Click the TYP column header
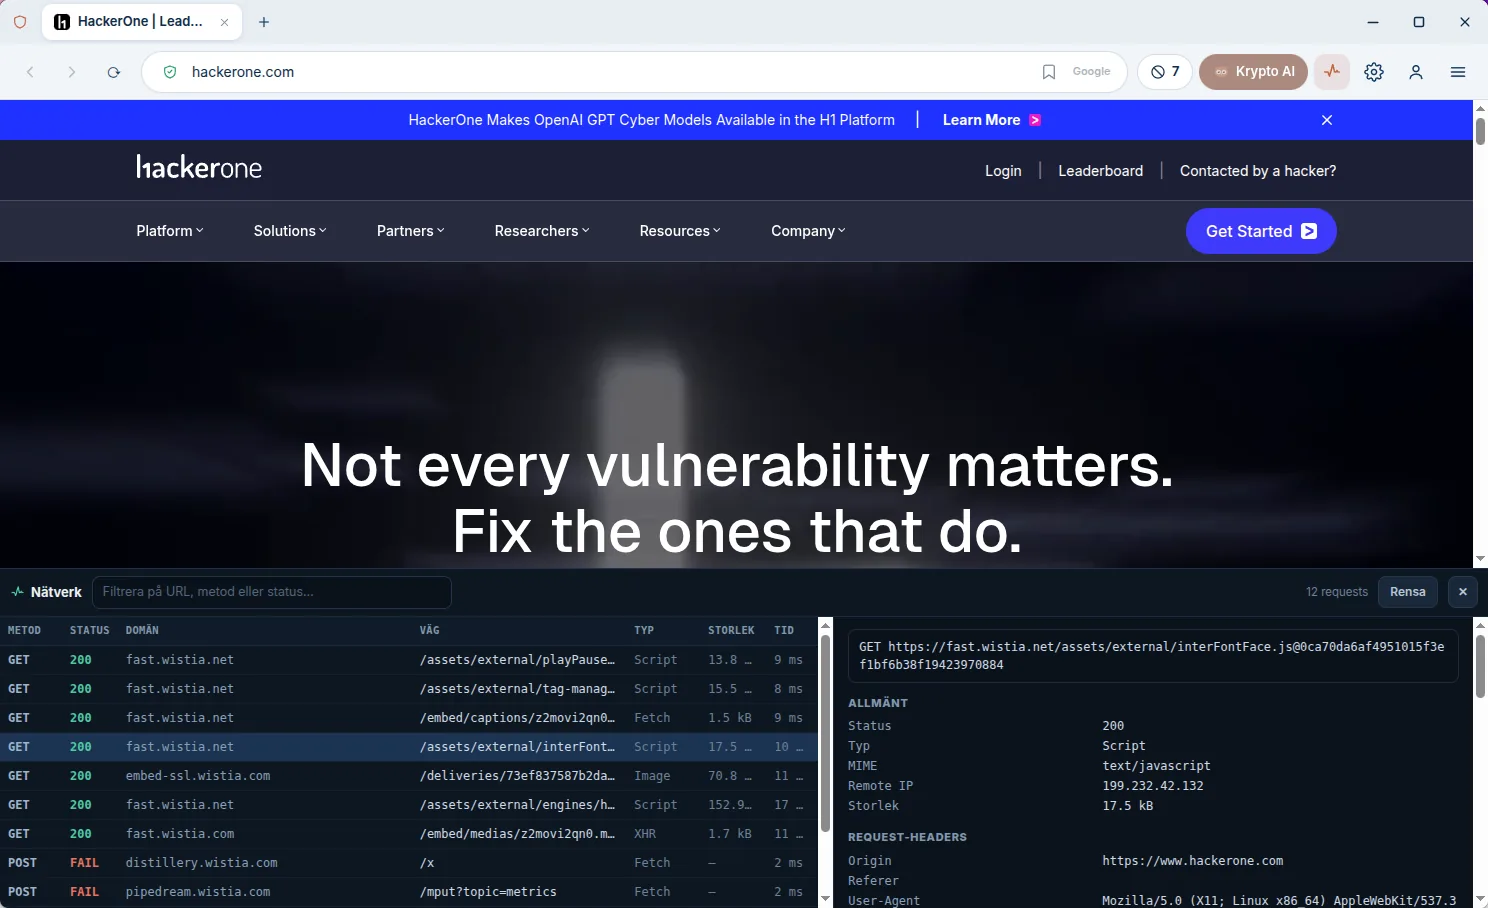Screen dimensions: 1488x908 coord(644,631)
